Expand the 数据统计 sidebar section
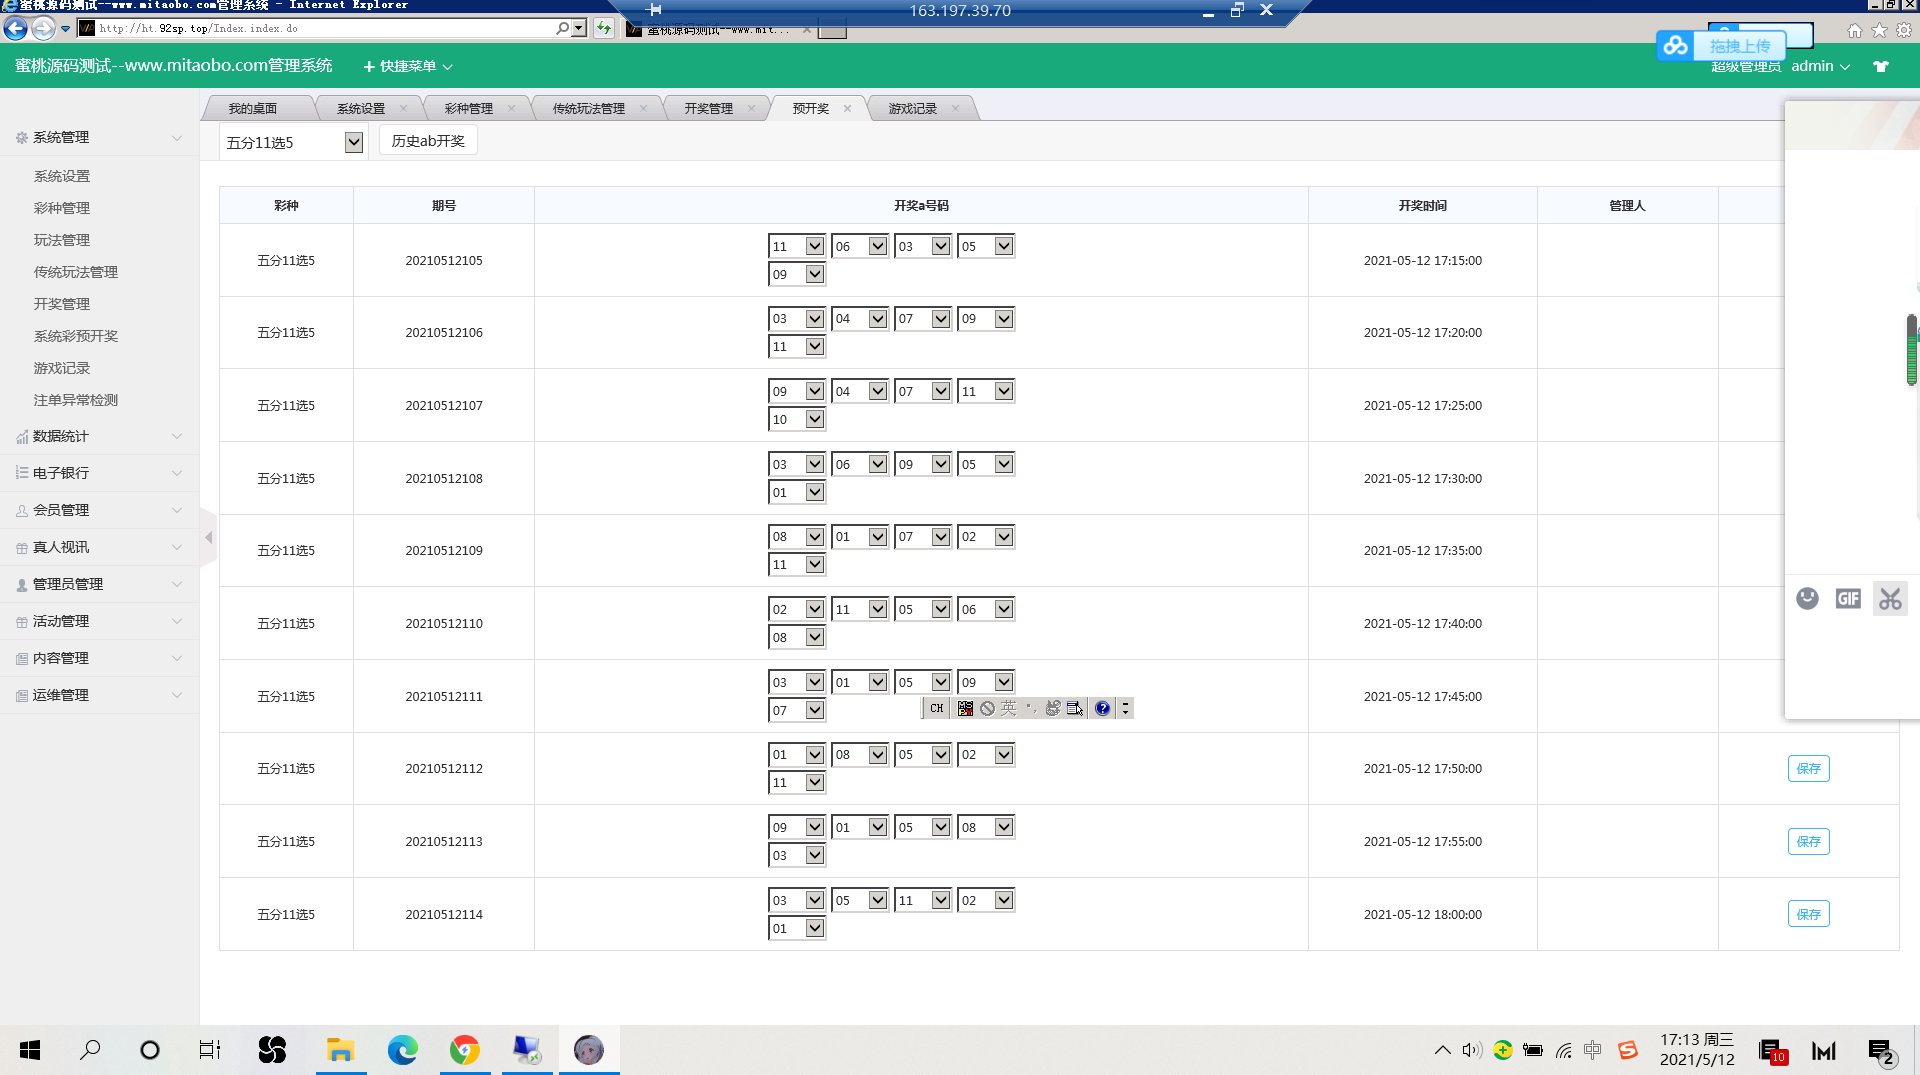The height and width of the screenshot is (1075, 1920). (99, 436)
